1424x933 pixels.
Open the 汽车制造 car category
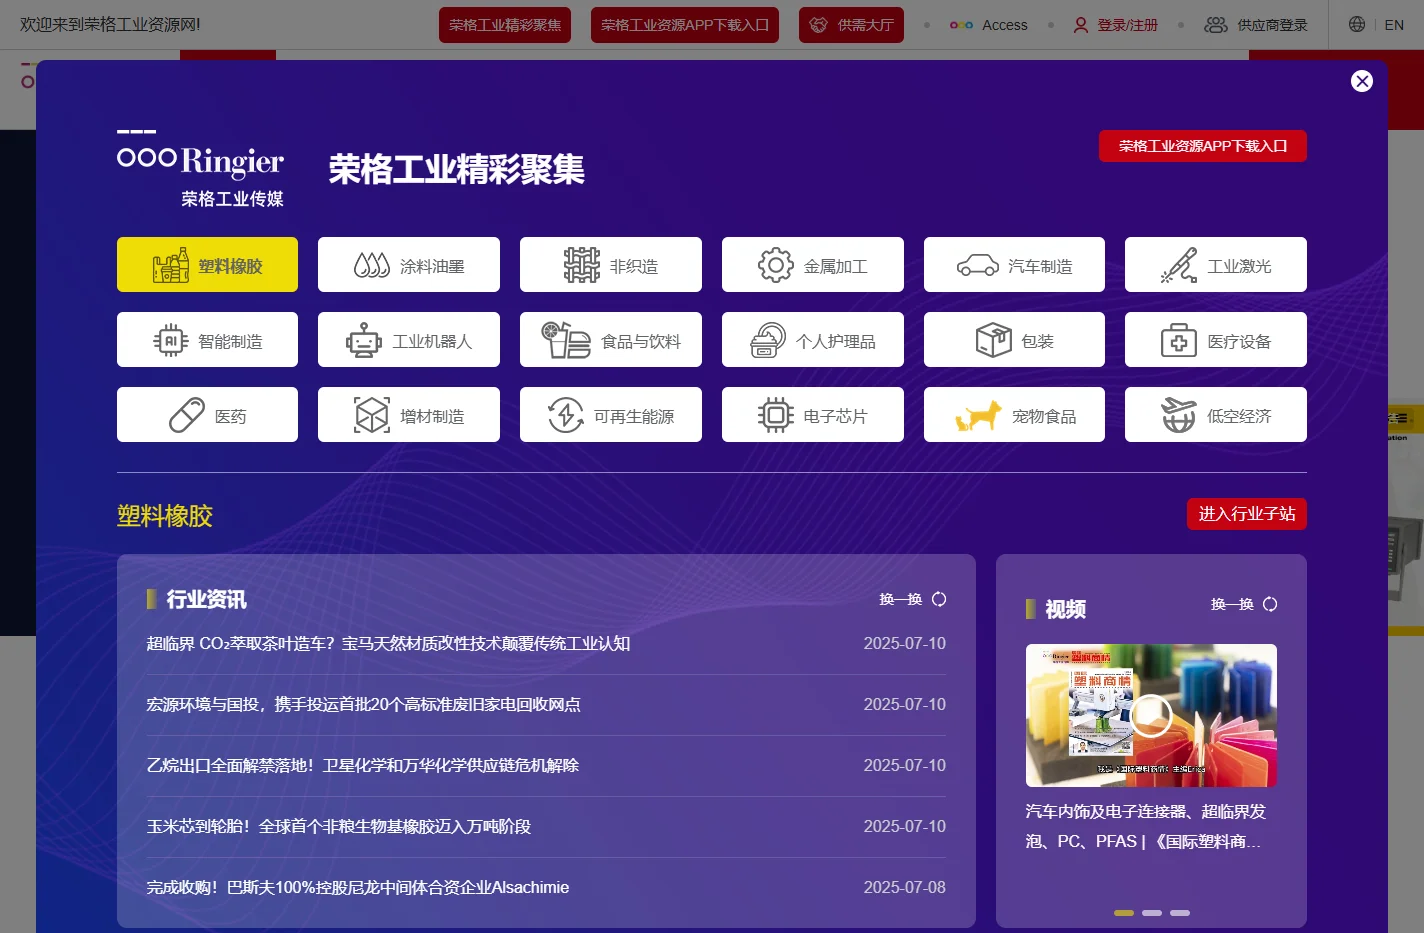tap(1014, 265)
